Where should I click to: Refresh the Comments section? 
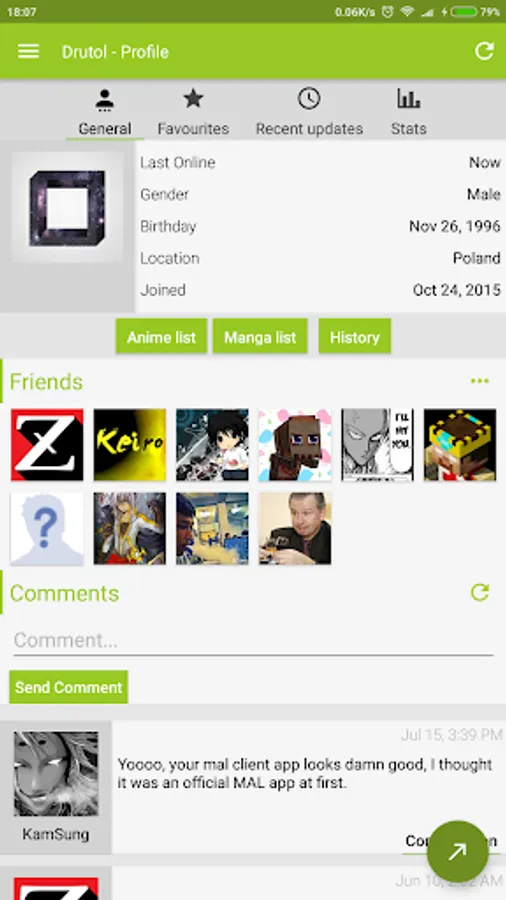(x=480, y=592)
